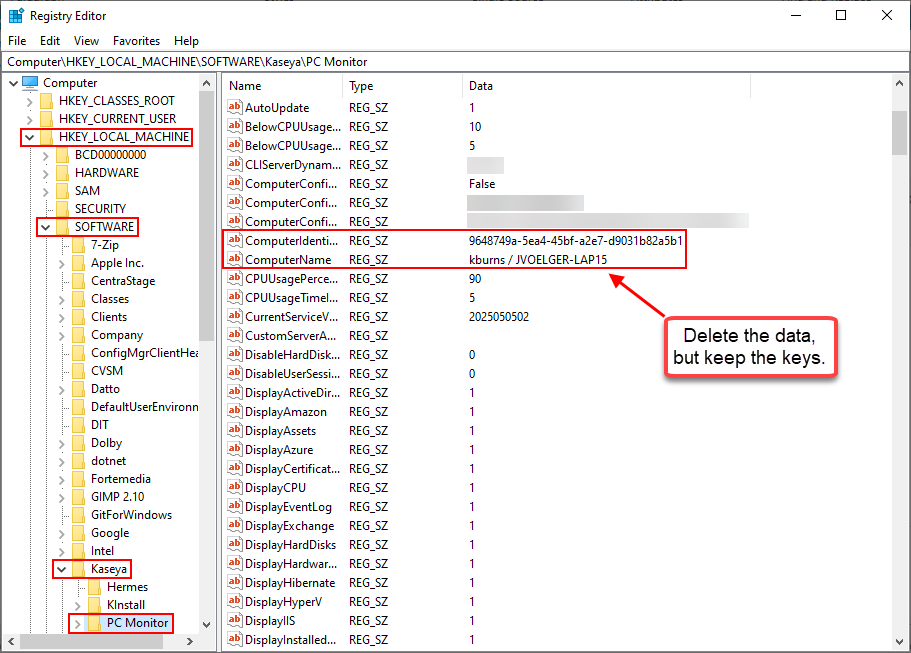911x653 pixels.
Task: Expand the HKEY_CURRENT_USER node
Action: tap(29, 119)
